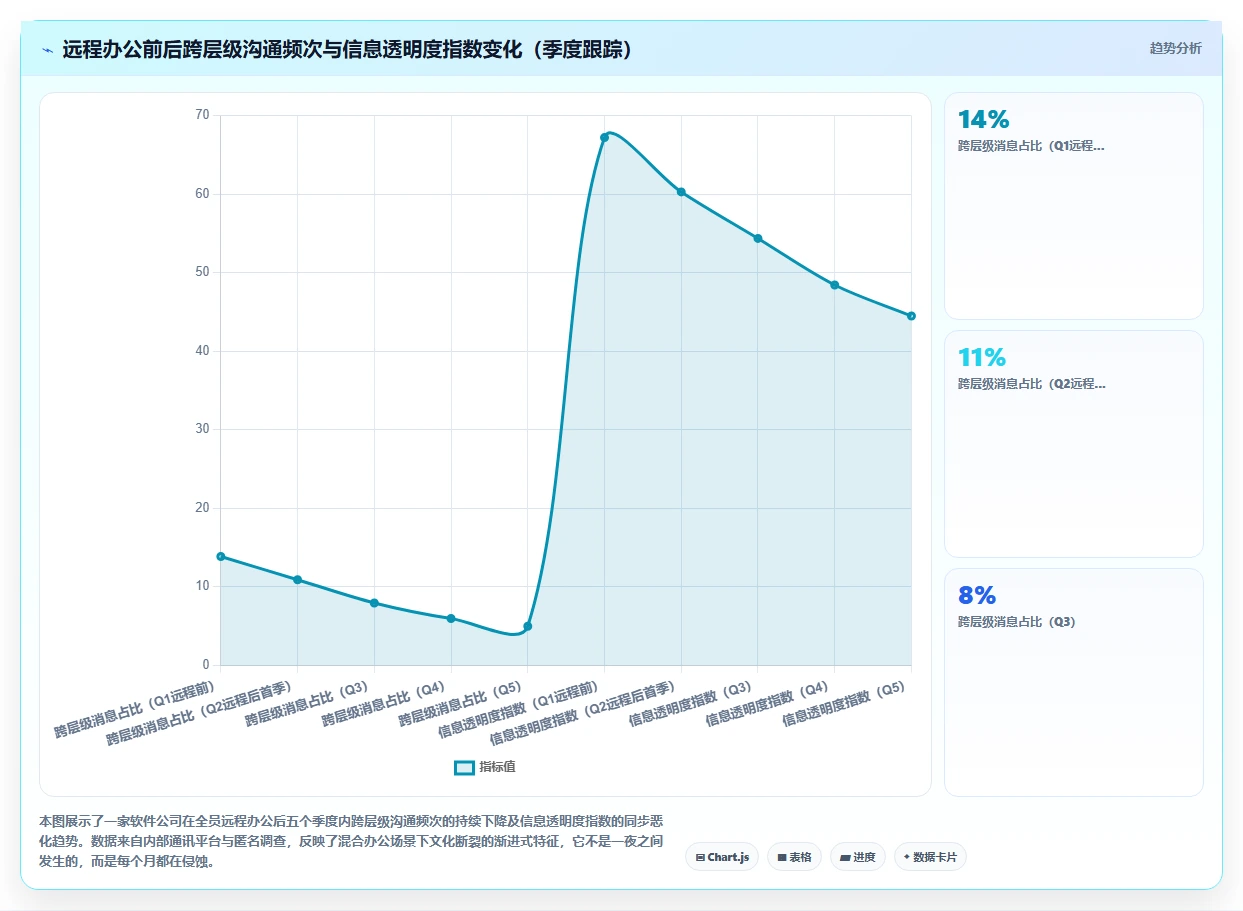Click the x-axis label 跨层级消息占比（Q1远程前）
The width and height of the screenshot is (1243, 911).
tap(135, 710)
